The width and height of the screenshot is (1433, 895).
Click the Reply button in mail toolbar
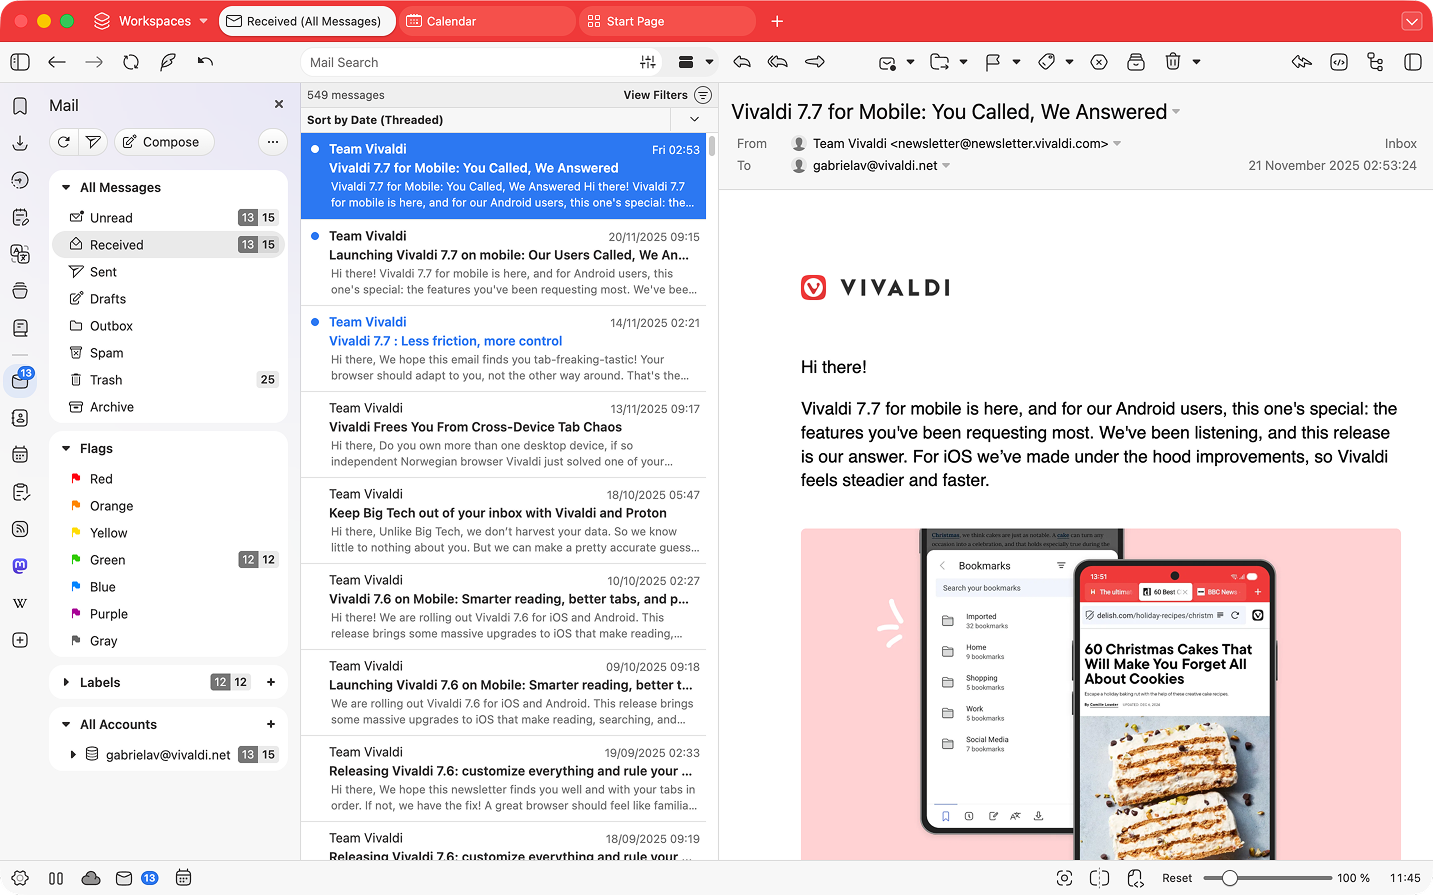(742, 62)
